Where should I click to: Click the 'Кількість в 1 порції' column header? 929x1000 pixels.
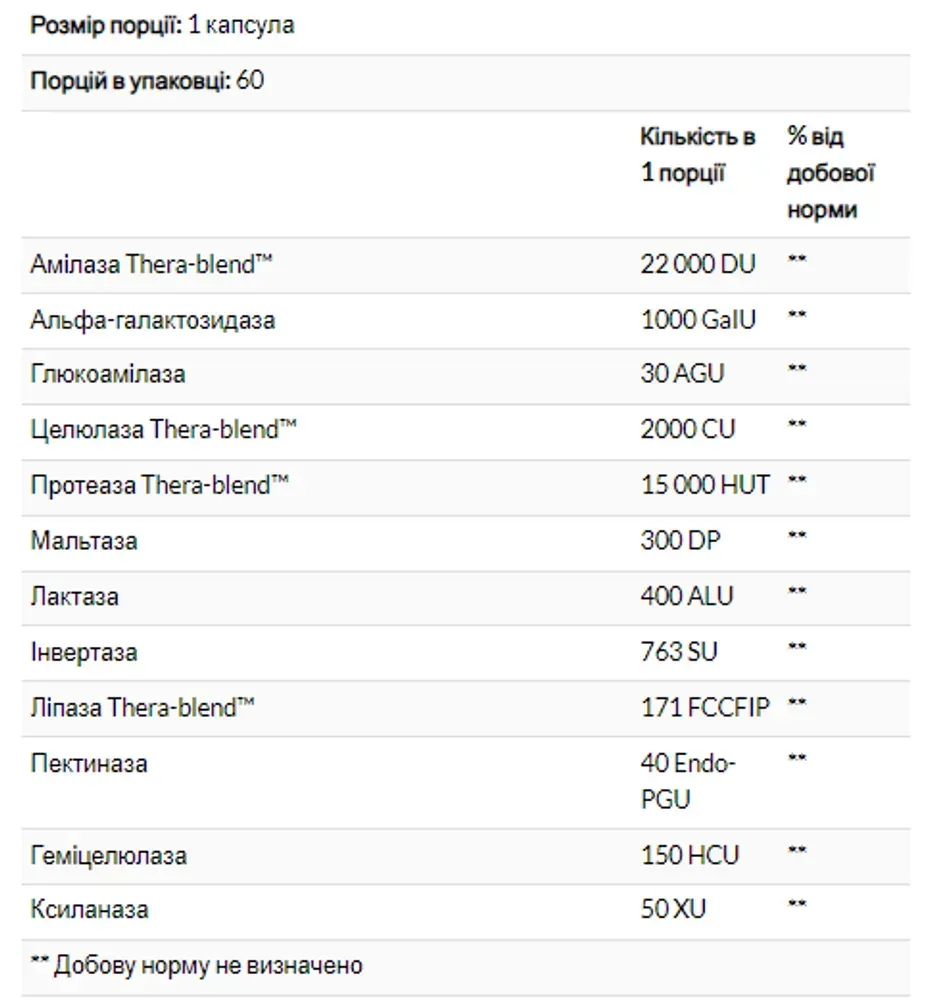pyautogui.click(x=698, y=154)
